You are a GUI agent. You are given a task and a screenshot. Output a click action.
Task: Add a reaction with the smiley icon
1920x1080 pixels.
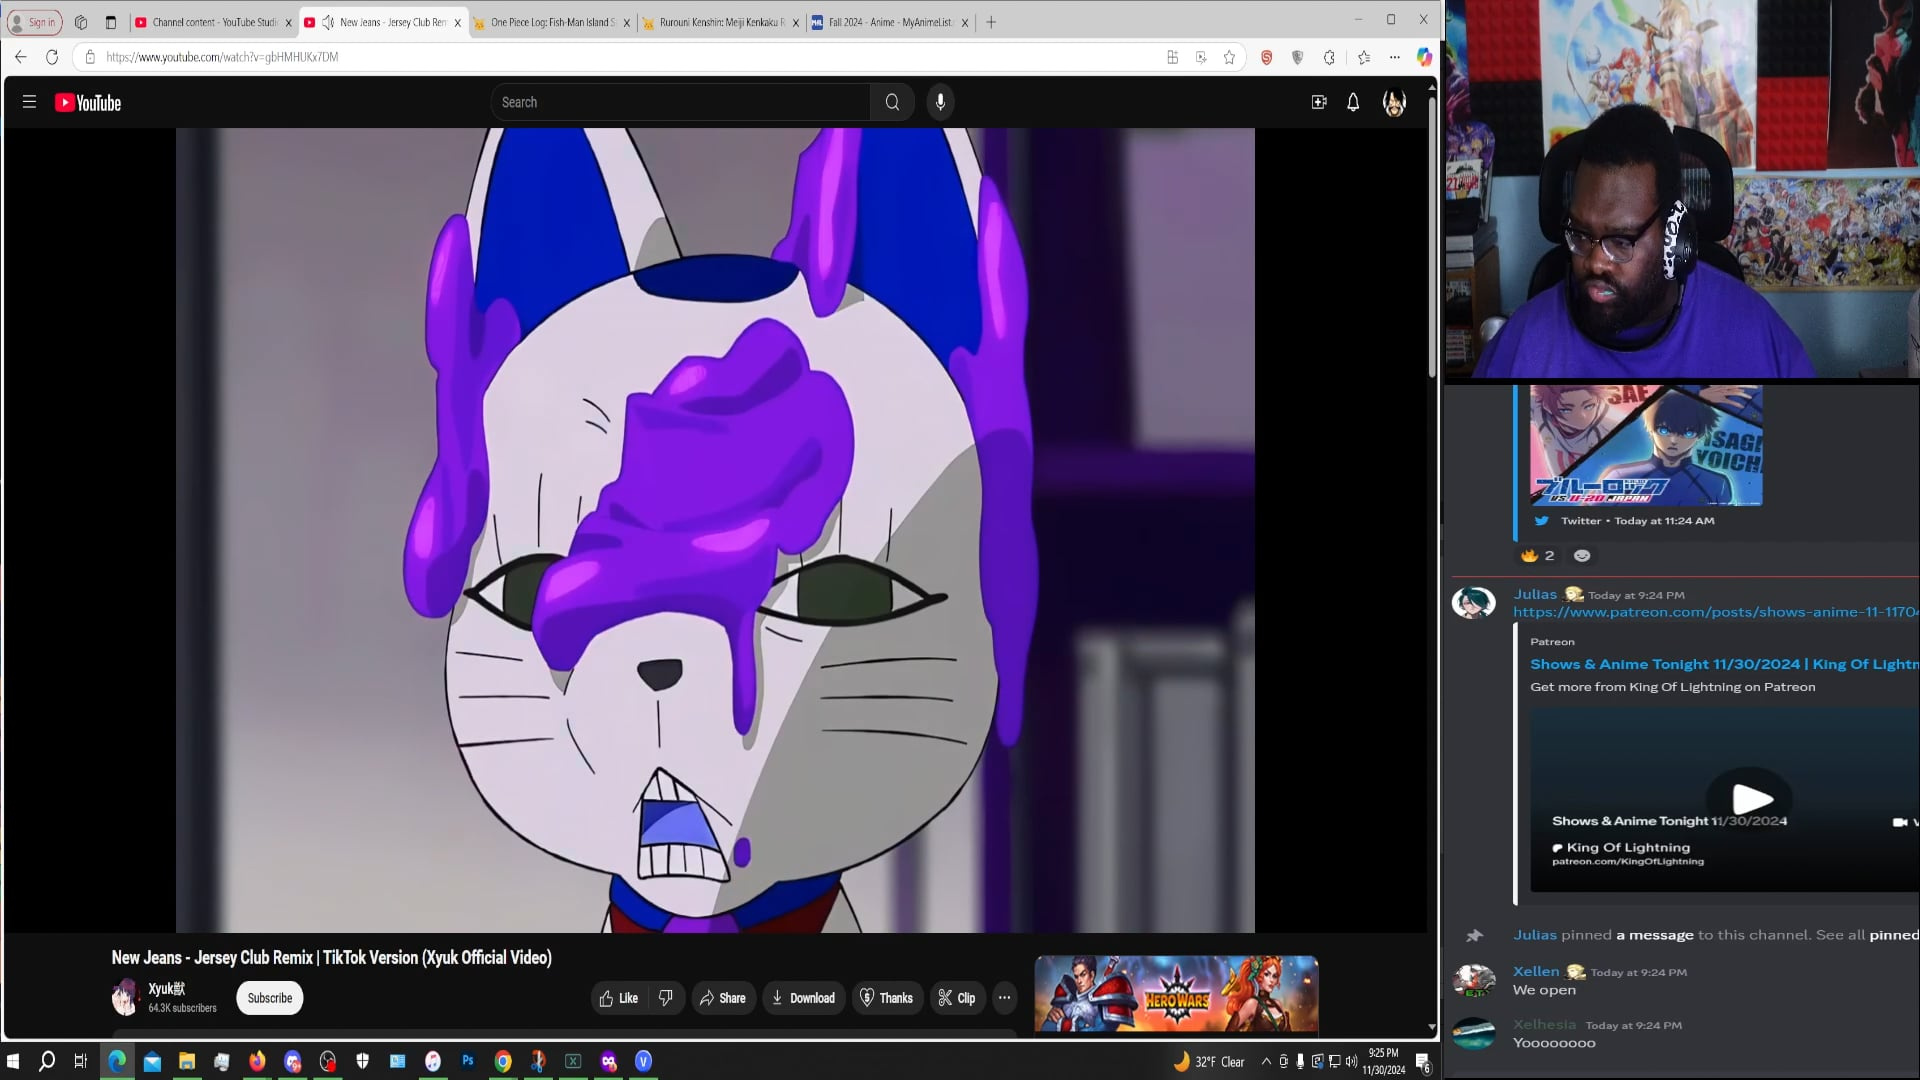coord(1582,555)
